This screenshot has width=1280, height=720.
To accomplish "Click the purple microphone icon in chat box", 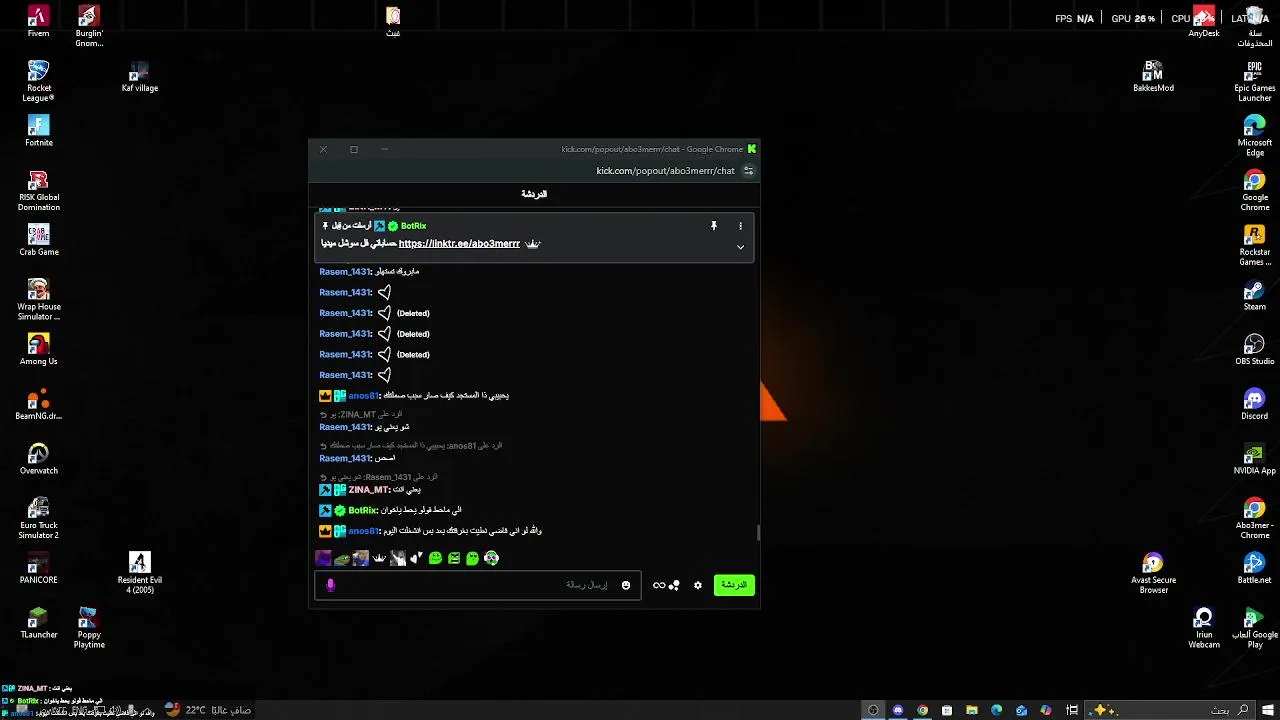I will [330, 585].
